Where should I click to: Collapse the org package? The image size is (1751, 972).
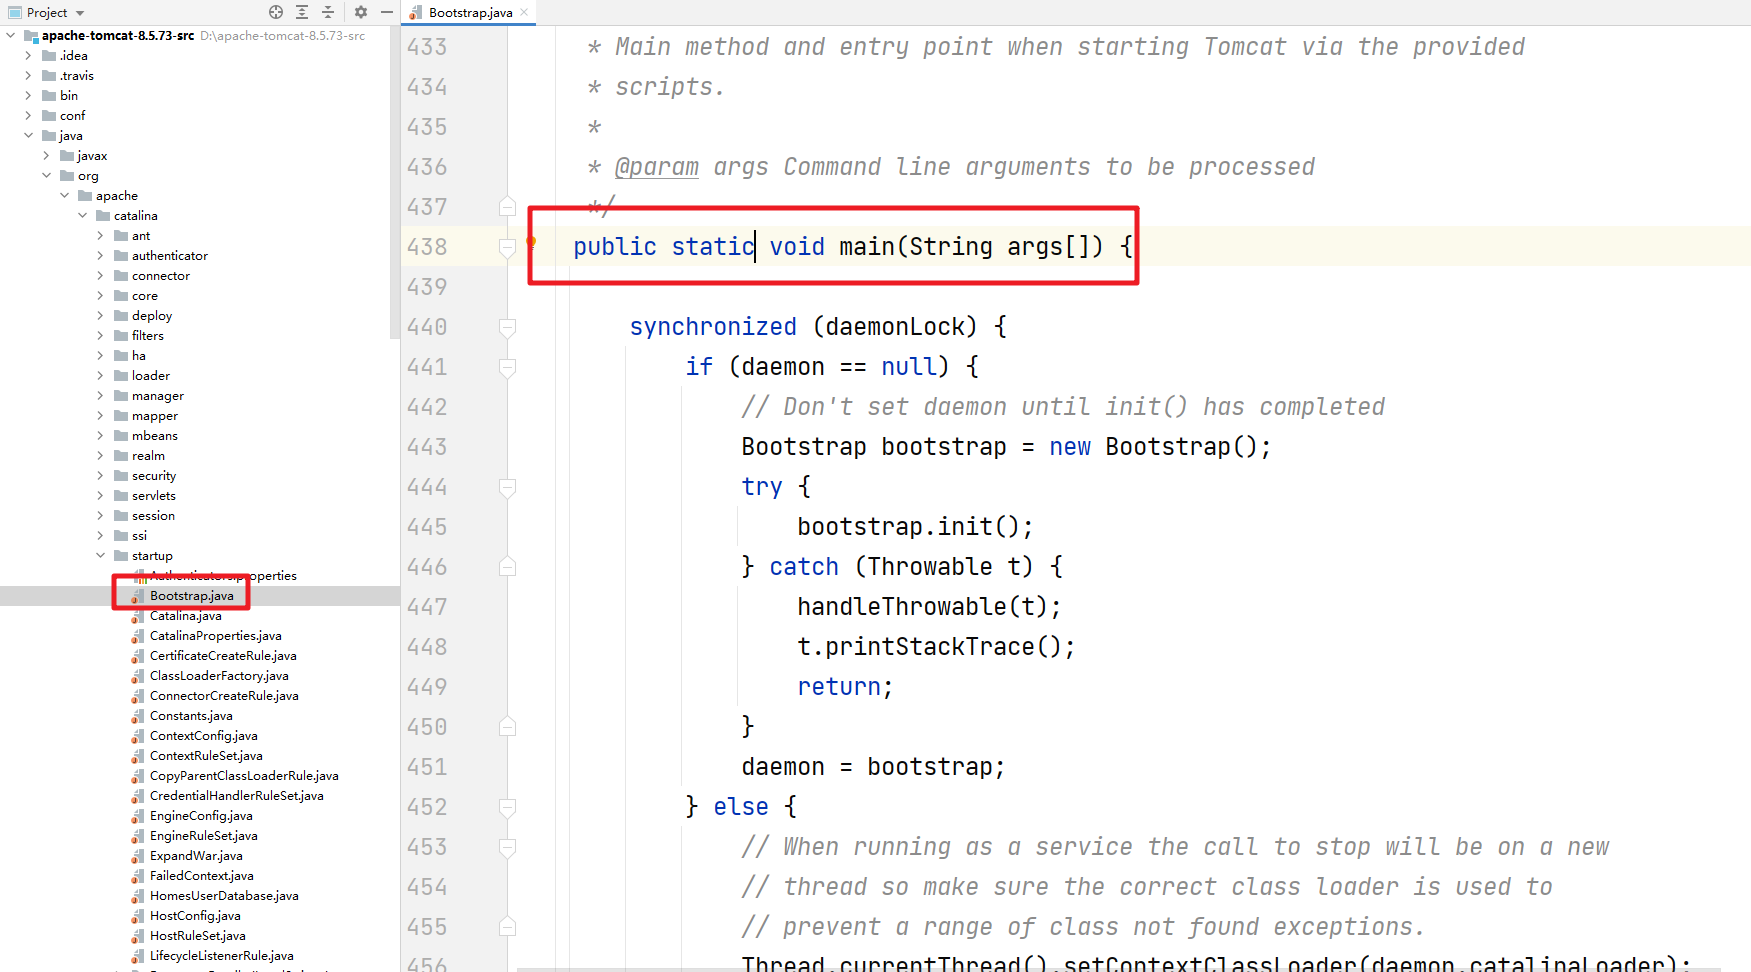point(46,175)
